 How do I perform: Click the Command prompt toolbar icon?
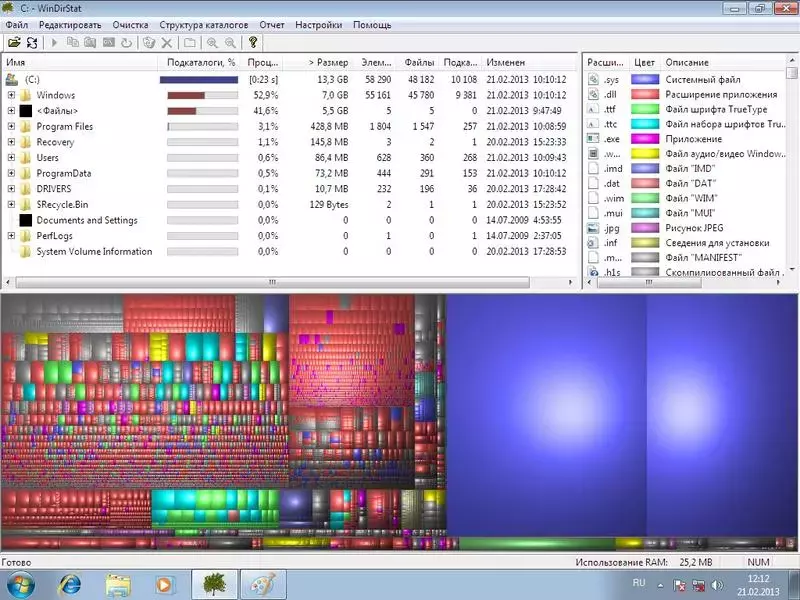click(109, 42)
